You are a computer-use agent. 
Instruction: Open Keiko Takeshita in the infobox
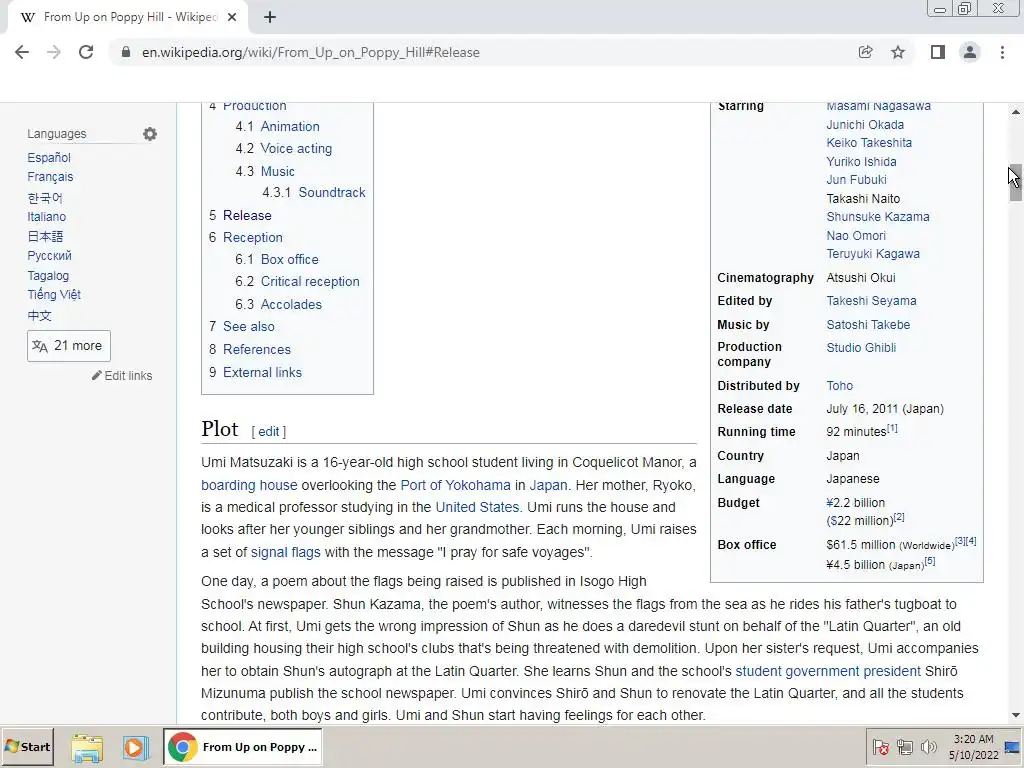869,143
